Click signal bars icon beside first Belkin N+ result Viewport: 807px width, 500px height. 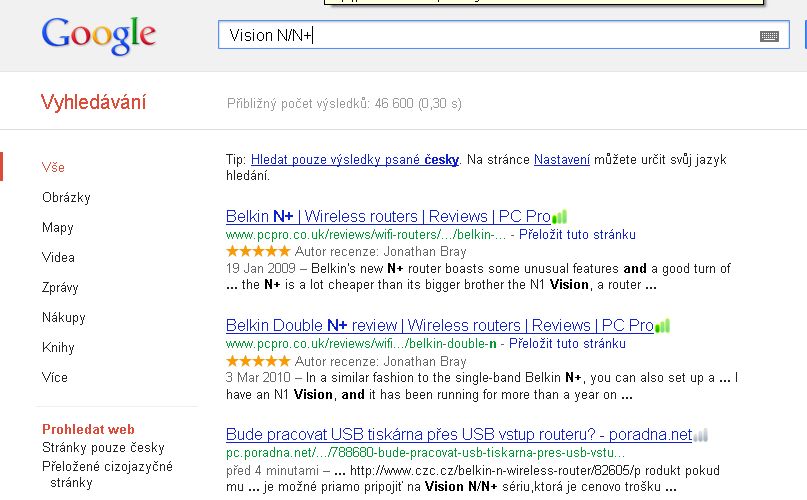click(x=560, y=216)
